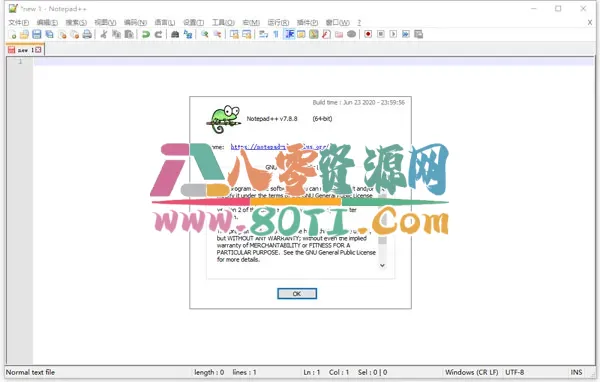The height and width of the screenshot is (382, 600).
Task: Open the Define your language icon
Action: coord(301,34)
